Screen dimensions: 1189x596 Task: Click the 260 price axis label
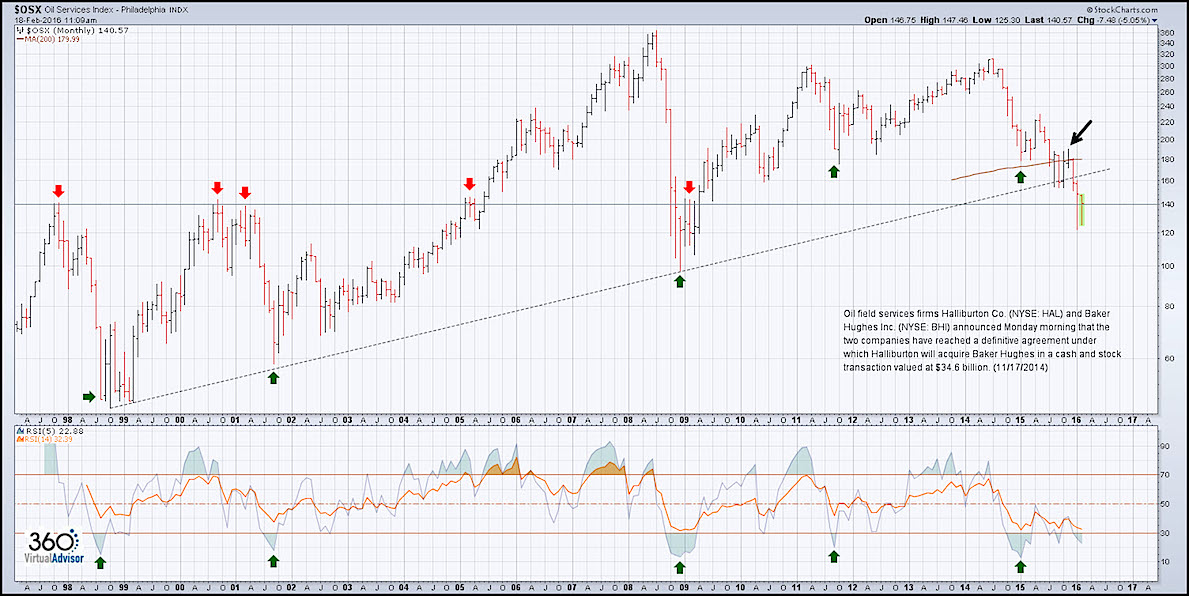pos(1167,92)
